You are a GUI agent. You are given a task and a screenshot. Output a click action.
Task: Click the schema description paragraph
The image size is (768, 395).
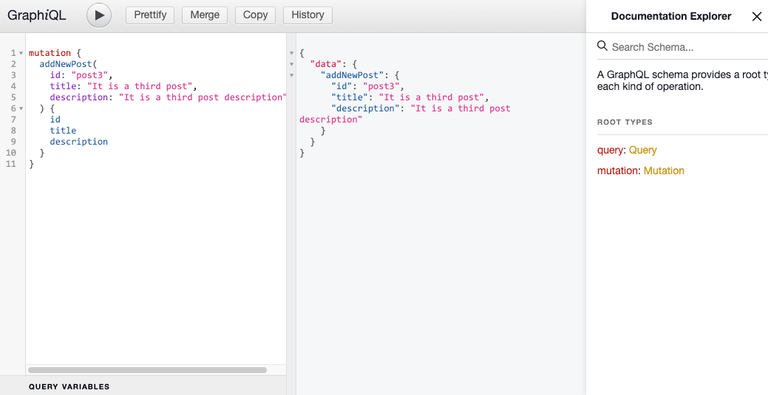coord(682,81)
